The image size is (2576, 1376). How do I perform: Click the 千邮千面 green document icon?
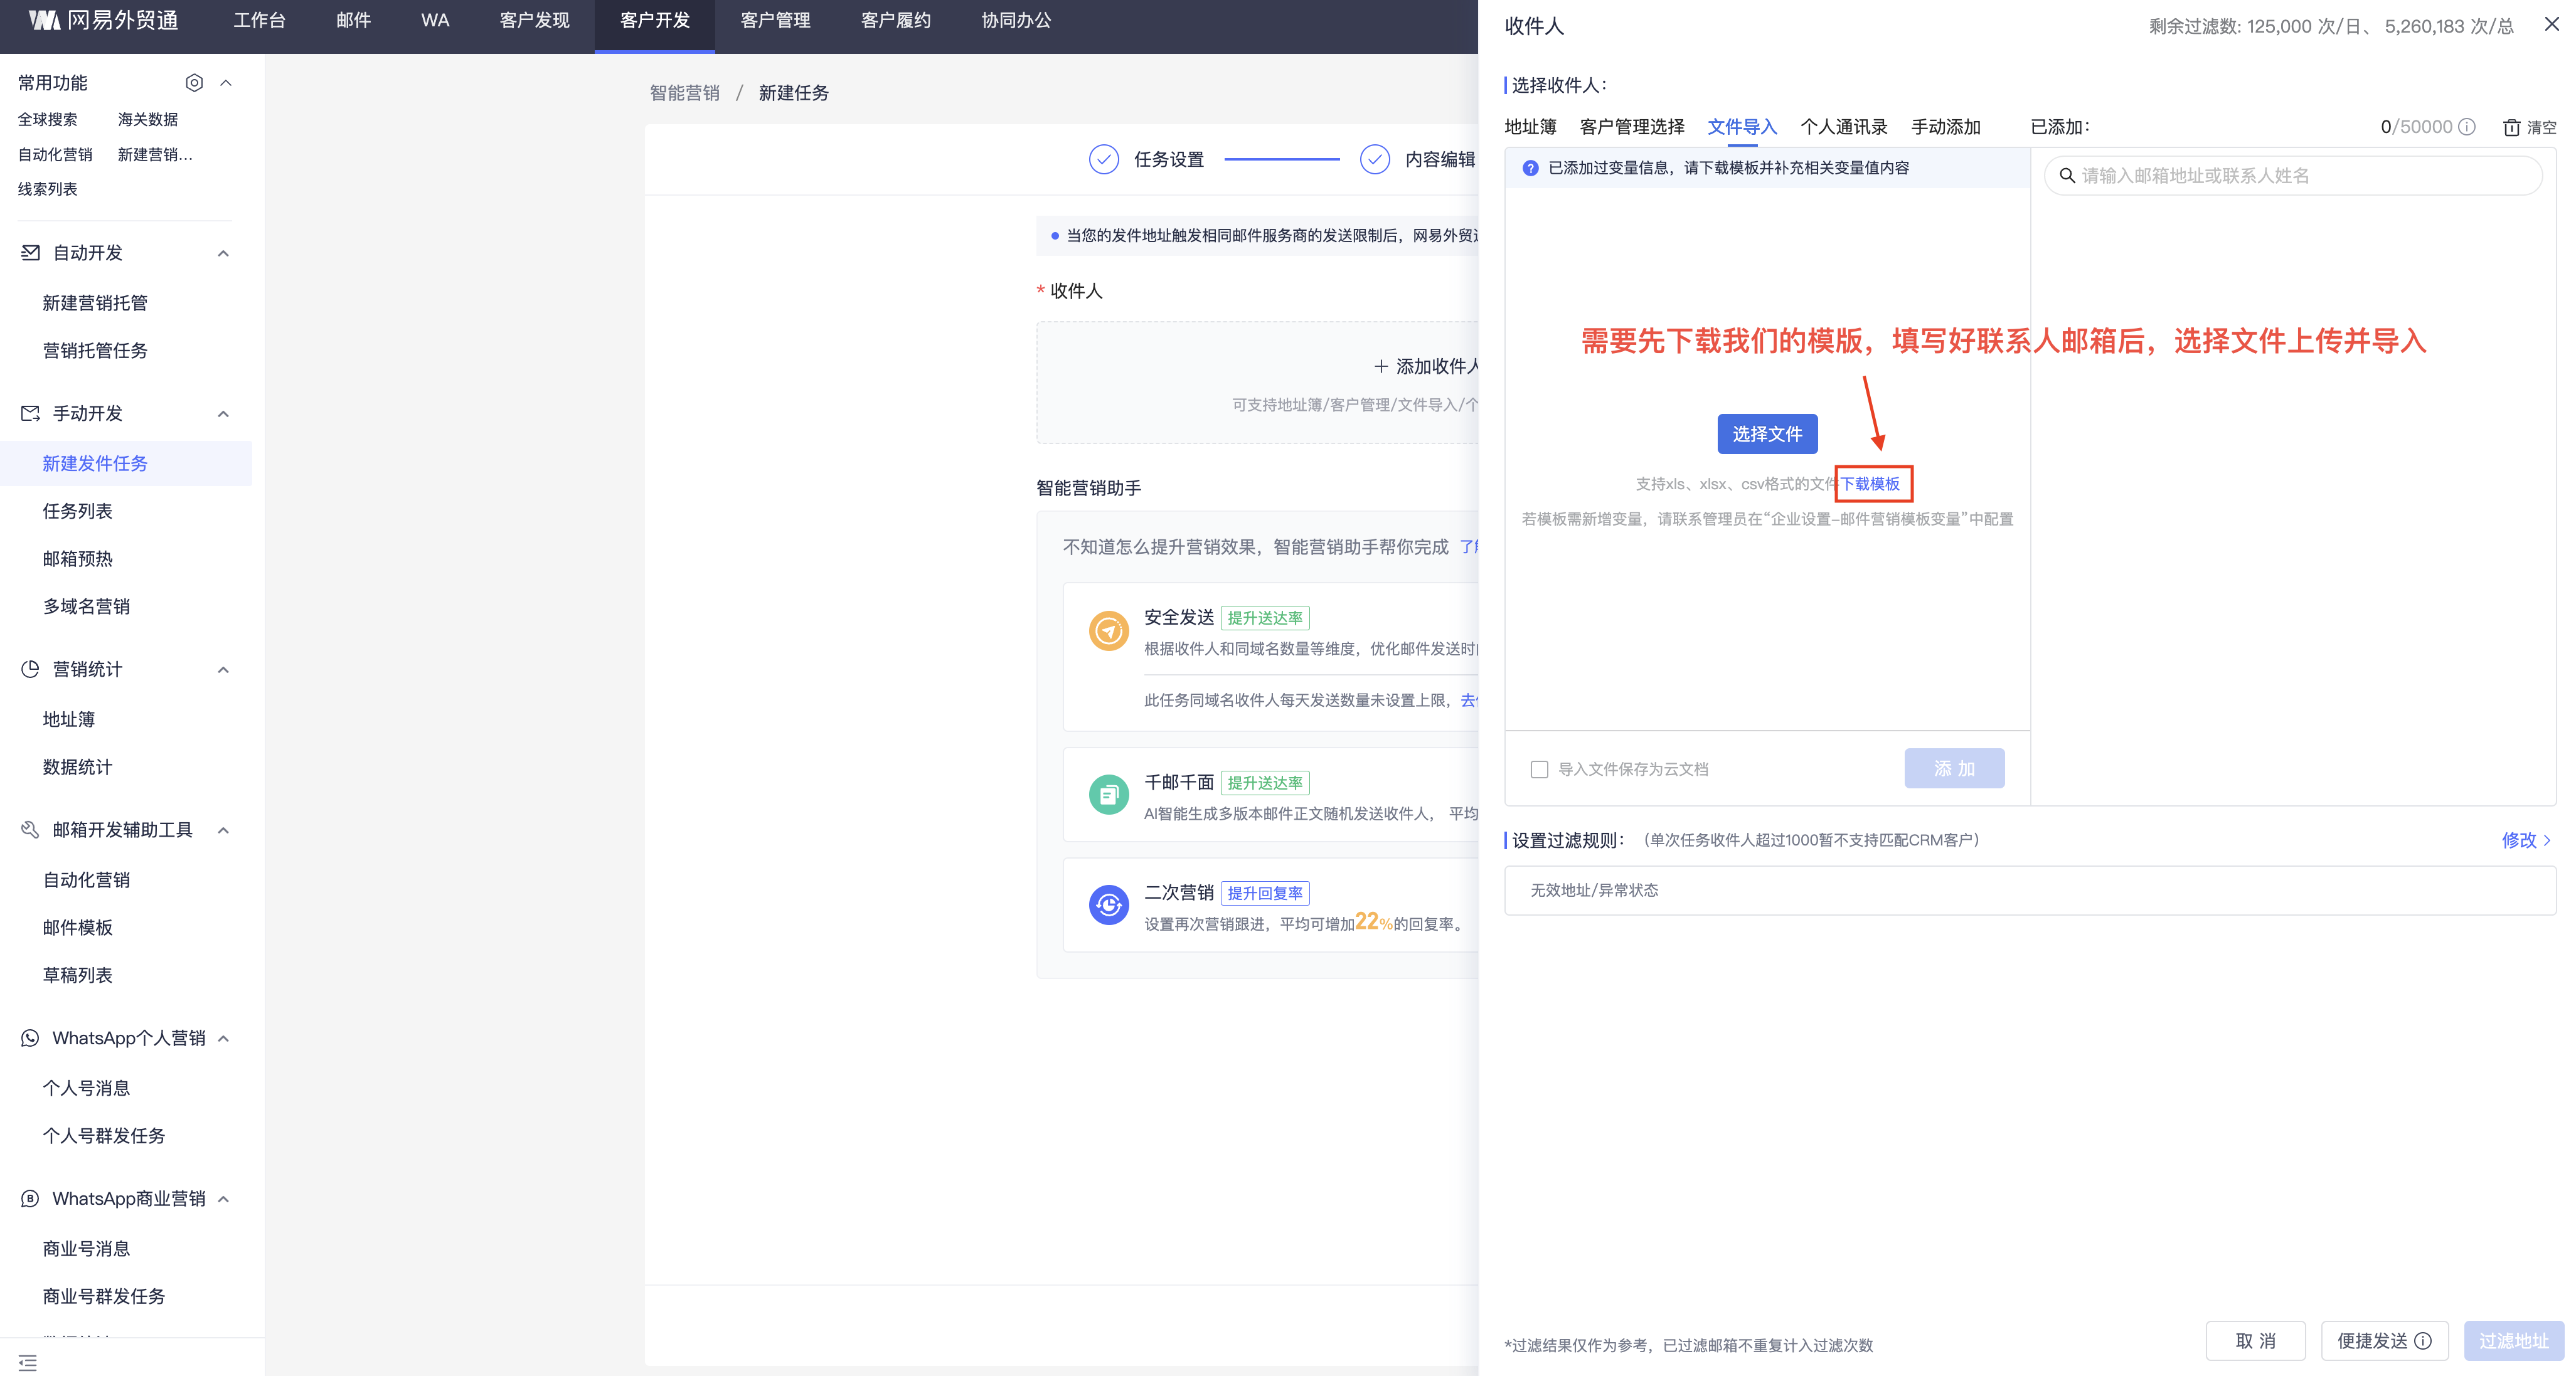(x=1108, y=795)
